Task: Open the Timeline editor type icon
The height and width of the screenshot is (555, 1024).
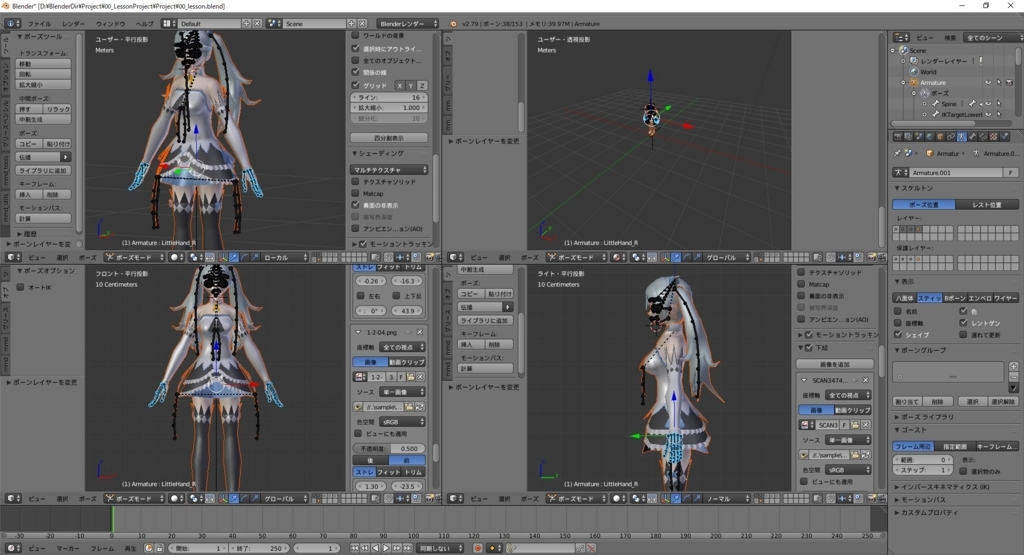Action: 12,548
